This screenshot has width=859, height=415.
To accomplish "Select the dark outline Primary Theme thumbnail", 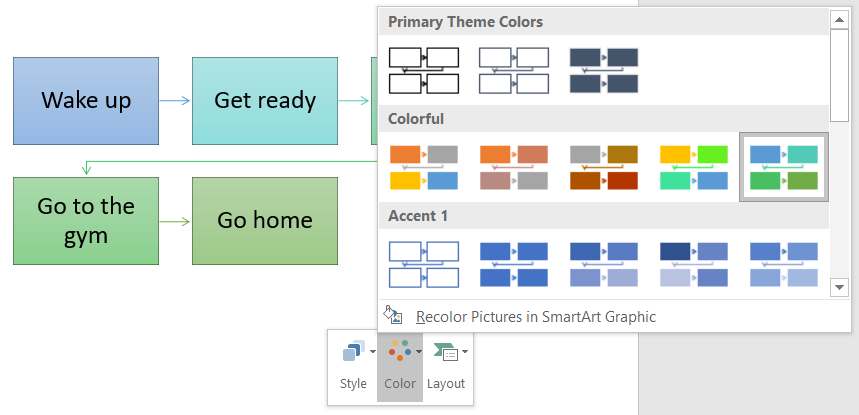I will coord(424,70).
